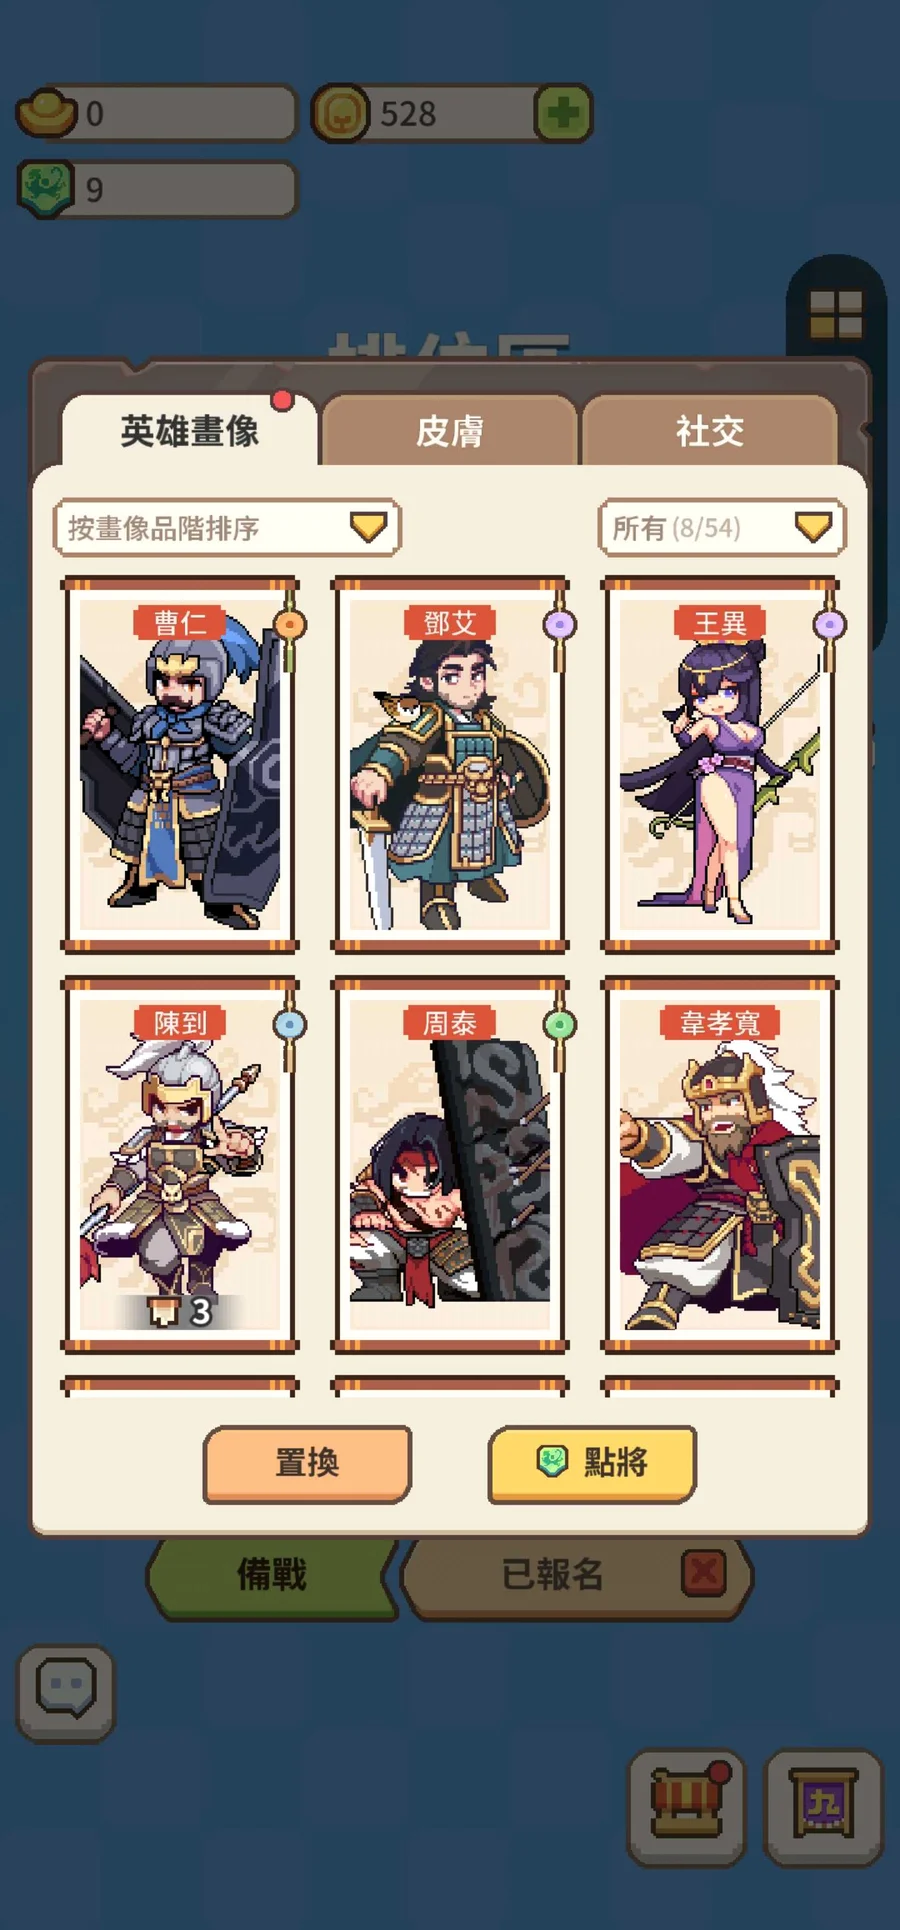Choose the 周泰 hero portrait card
This screenshot has height=1930, width=900.
coord(450,1165)
